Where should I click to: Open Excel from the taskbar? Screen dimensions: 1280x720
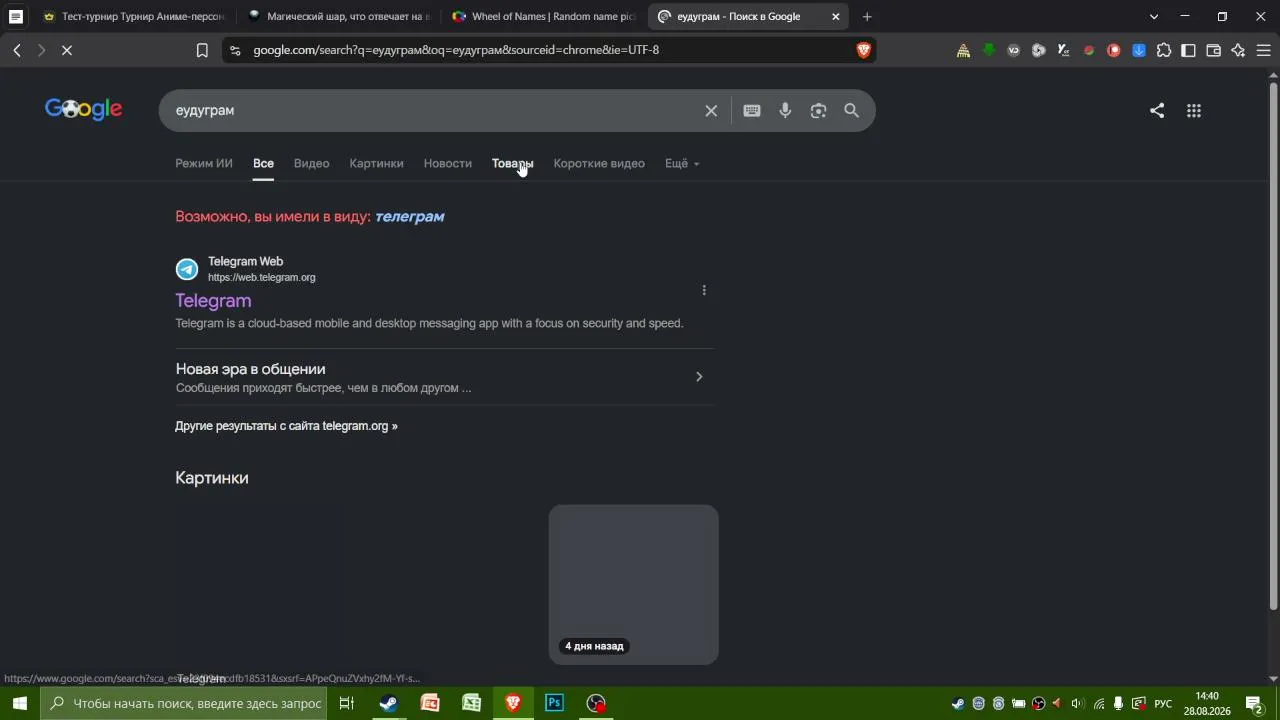click(471, 703)
